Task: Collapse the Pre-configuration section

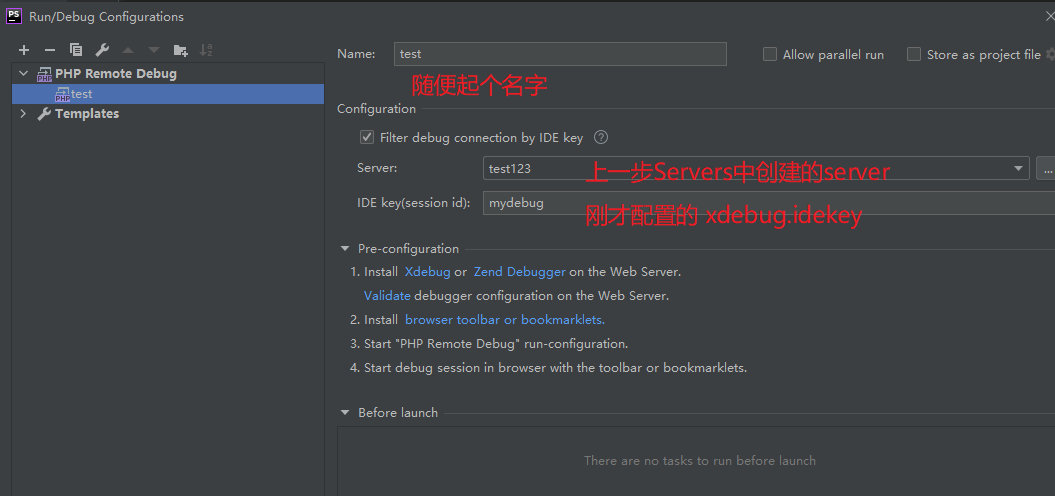Action: pyautogui.click(x=345, y=249)
